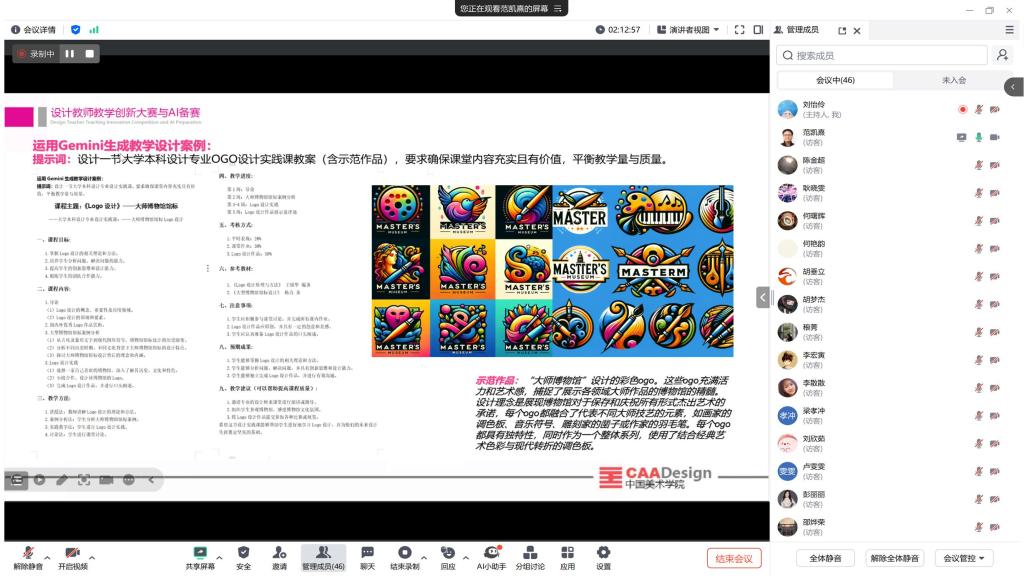Select the 会议中(46) tab
Viewport: 1024px width, 577px height.
[835, 80]
